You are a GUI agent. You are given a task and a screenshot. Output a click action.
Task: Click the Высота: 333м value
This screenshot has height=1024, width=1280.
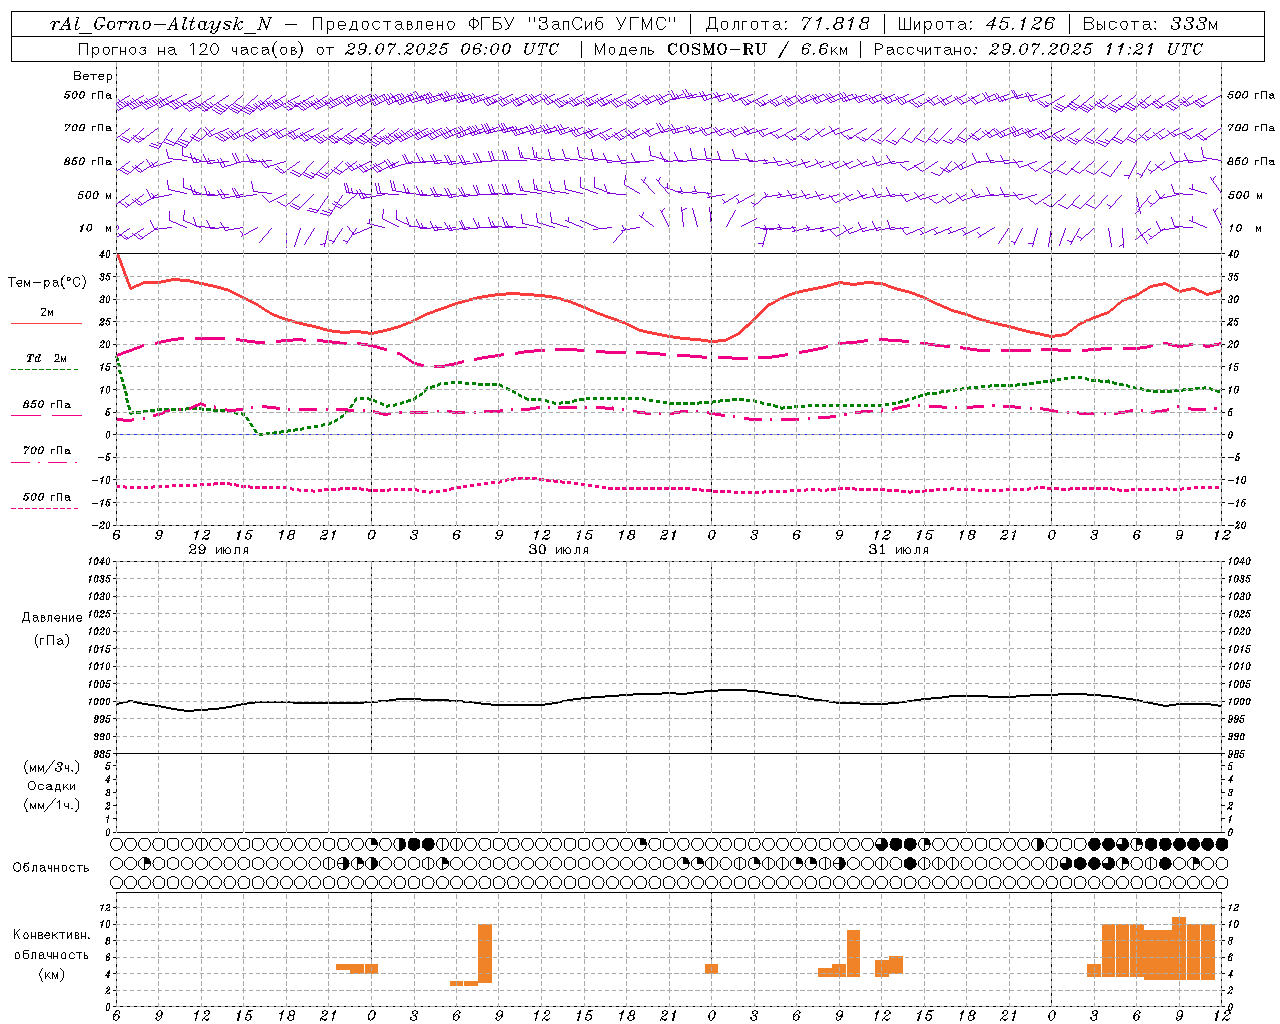coord(1151,25)
